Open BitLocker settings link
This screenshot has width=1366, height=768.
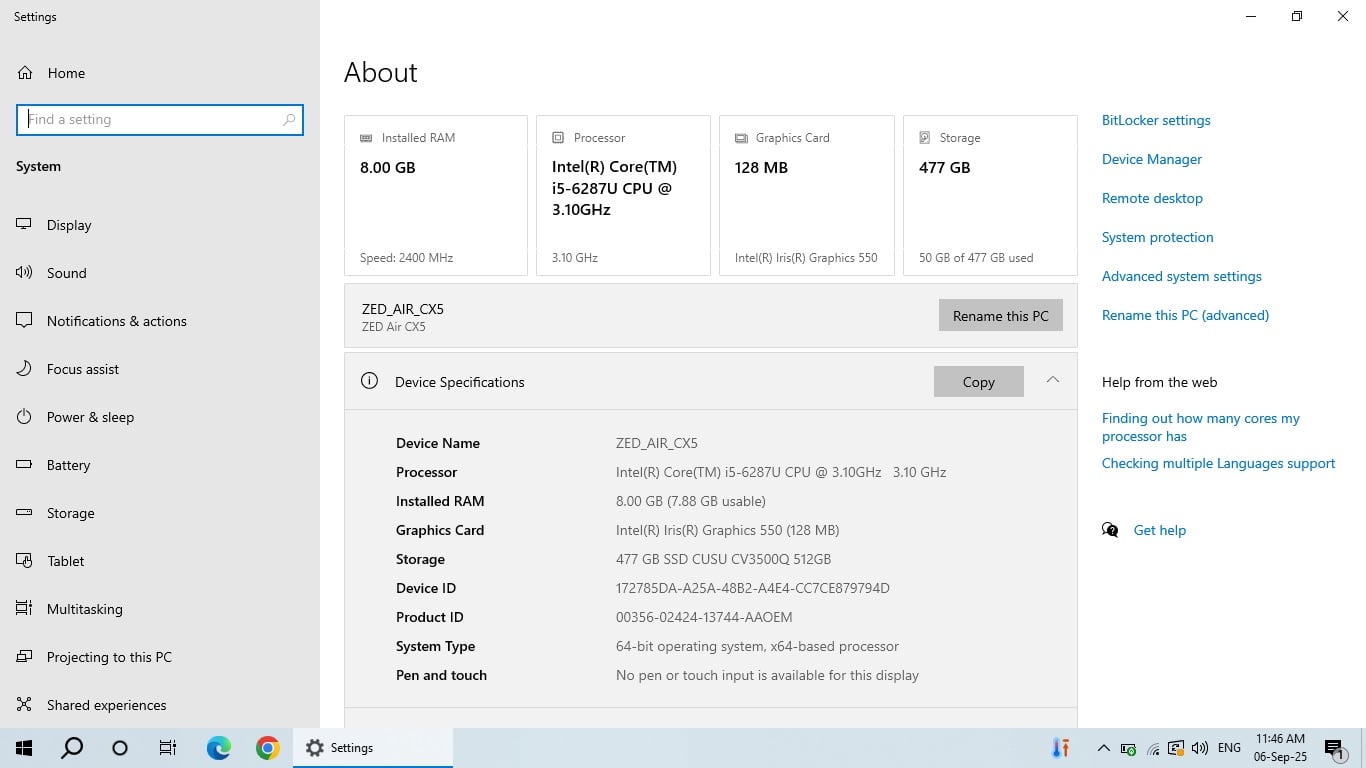click(x=1156, y=120)
